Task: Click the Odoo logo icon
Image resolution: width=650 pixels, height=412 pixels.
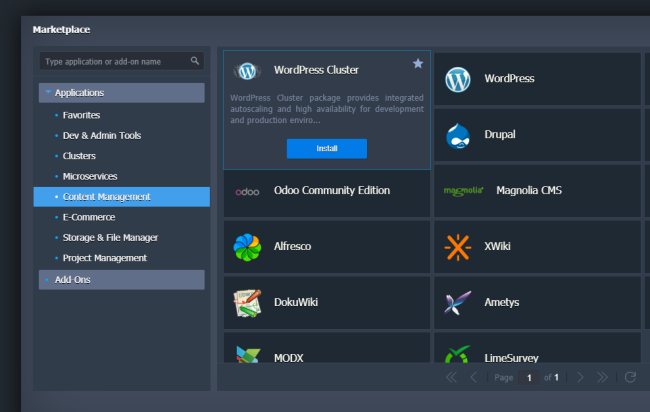Action: (x=247, y=191)
